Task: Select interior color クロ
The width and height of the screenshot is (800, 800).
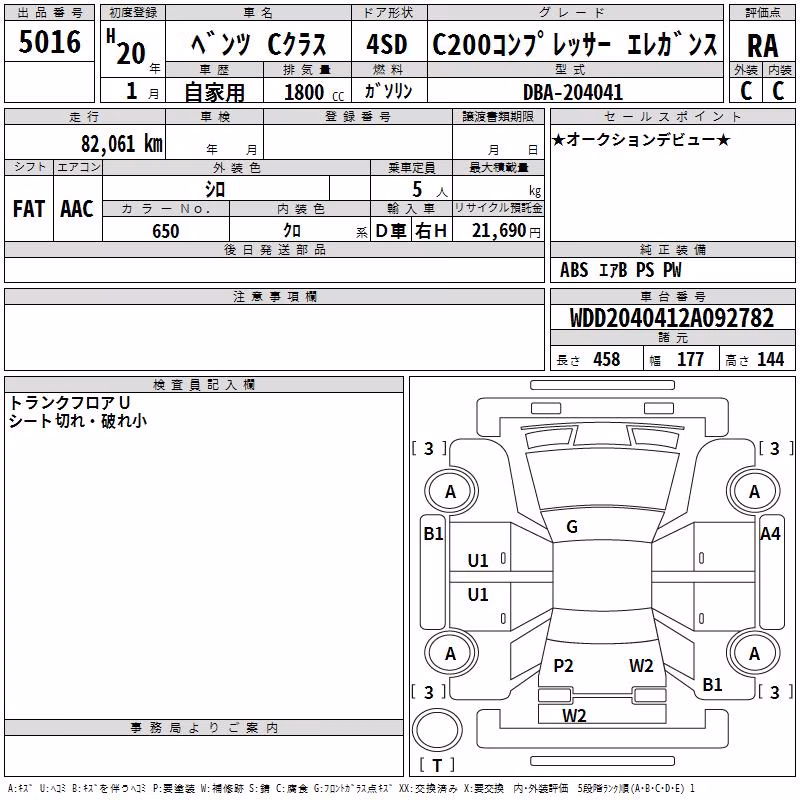Action: (x=292, y=231)
